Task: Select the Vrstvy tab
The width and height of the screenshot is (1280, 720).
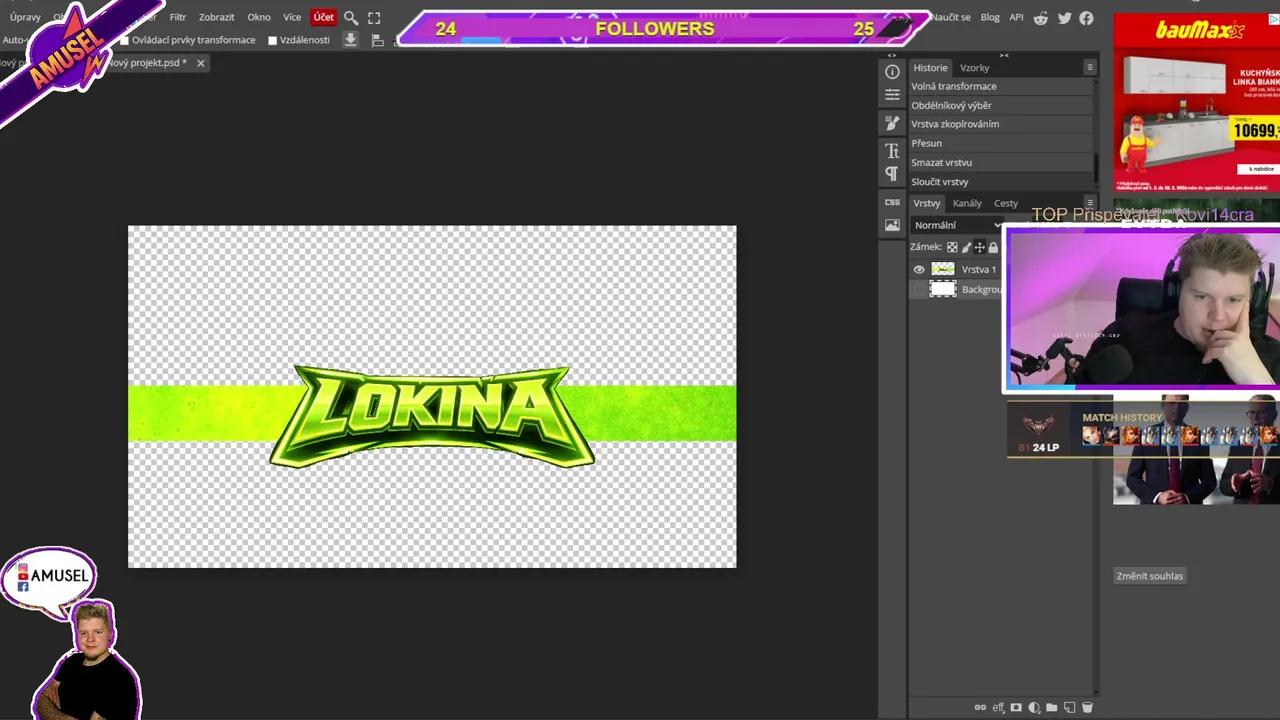Action: [x=927, y=203]
